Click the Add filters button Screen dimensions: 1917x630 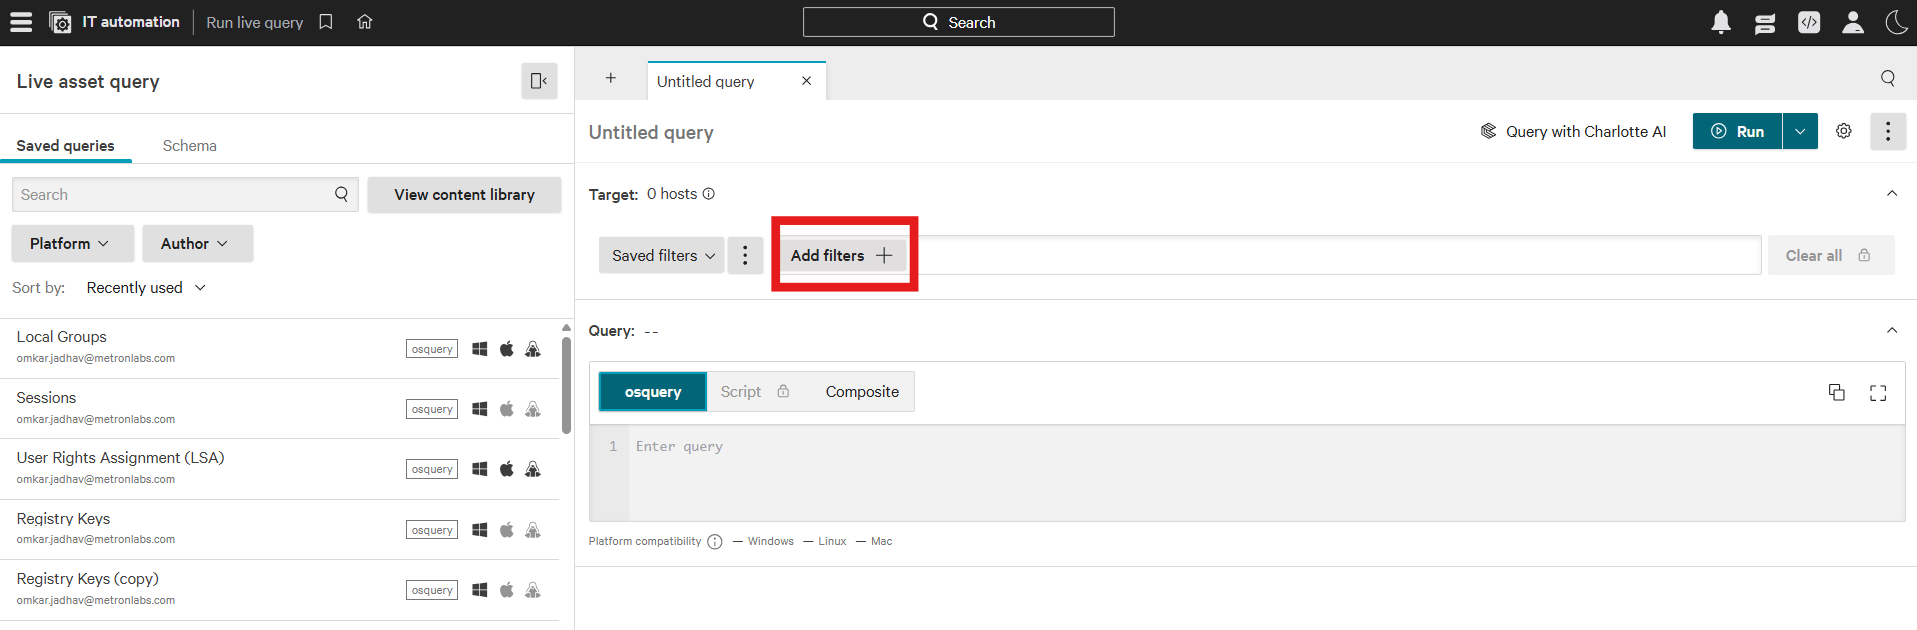click(842, 256)
